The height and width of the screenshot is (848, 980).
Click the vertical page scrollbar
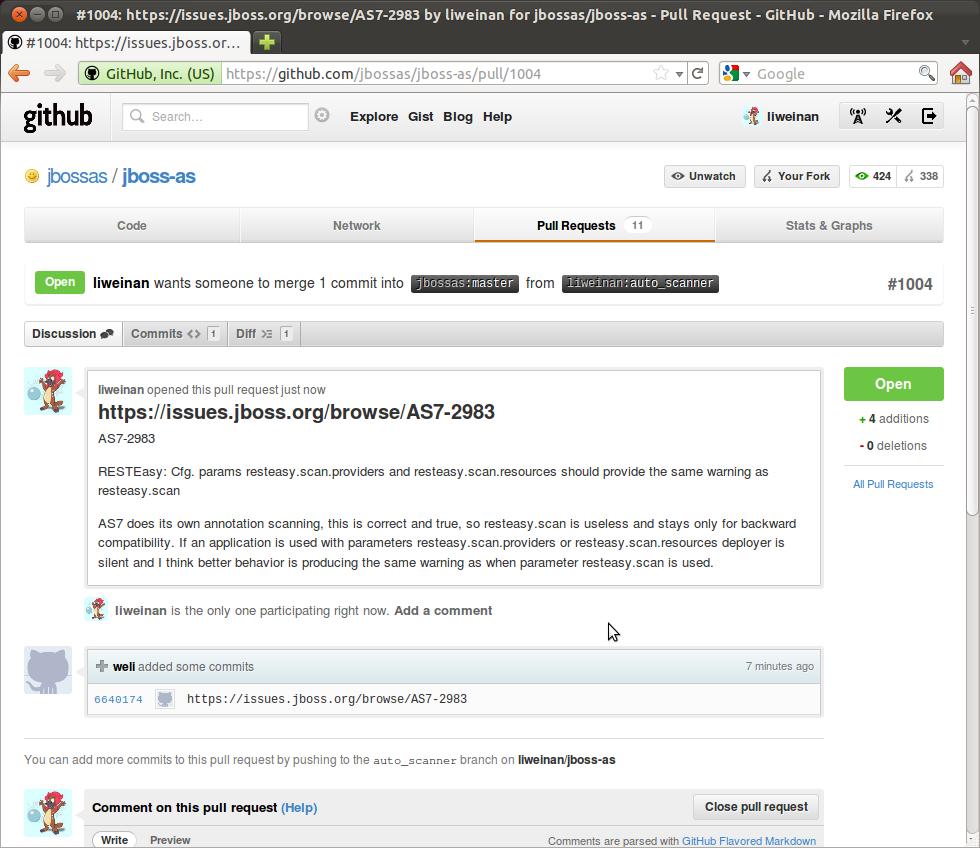[972, 310]
